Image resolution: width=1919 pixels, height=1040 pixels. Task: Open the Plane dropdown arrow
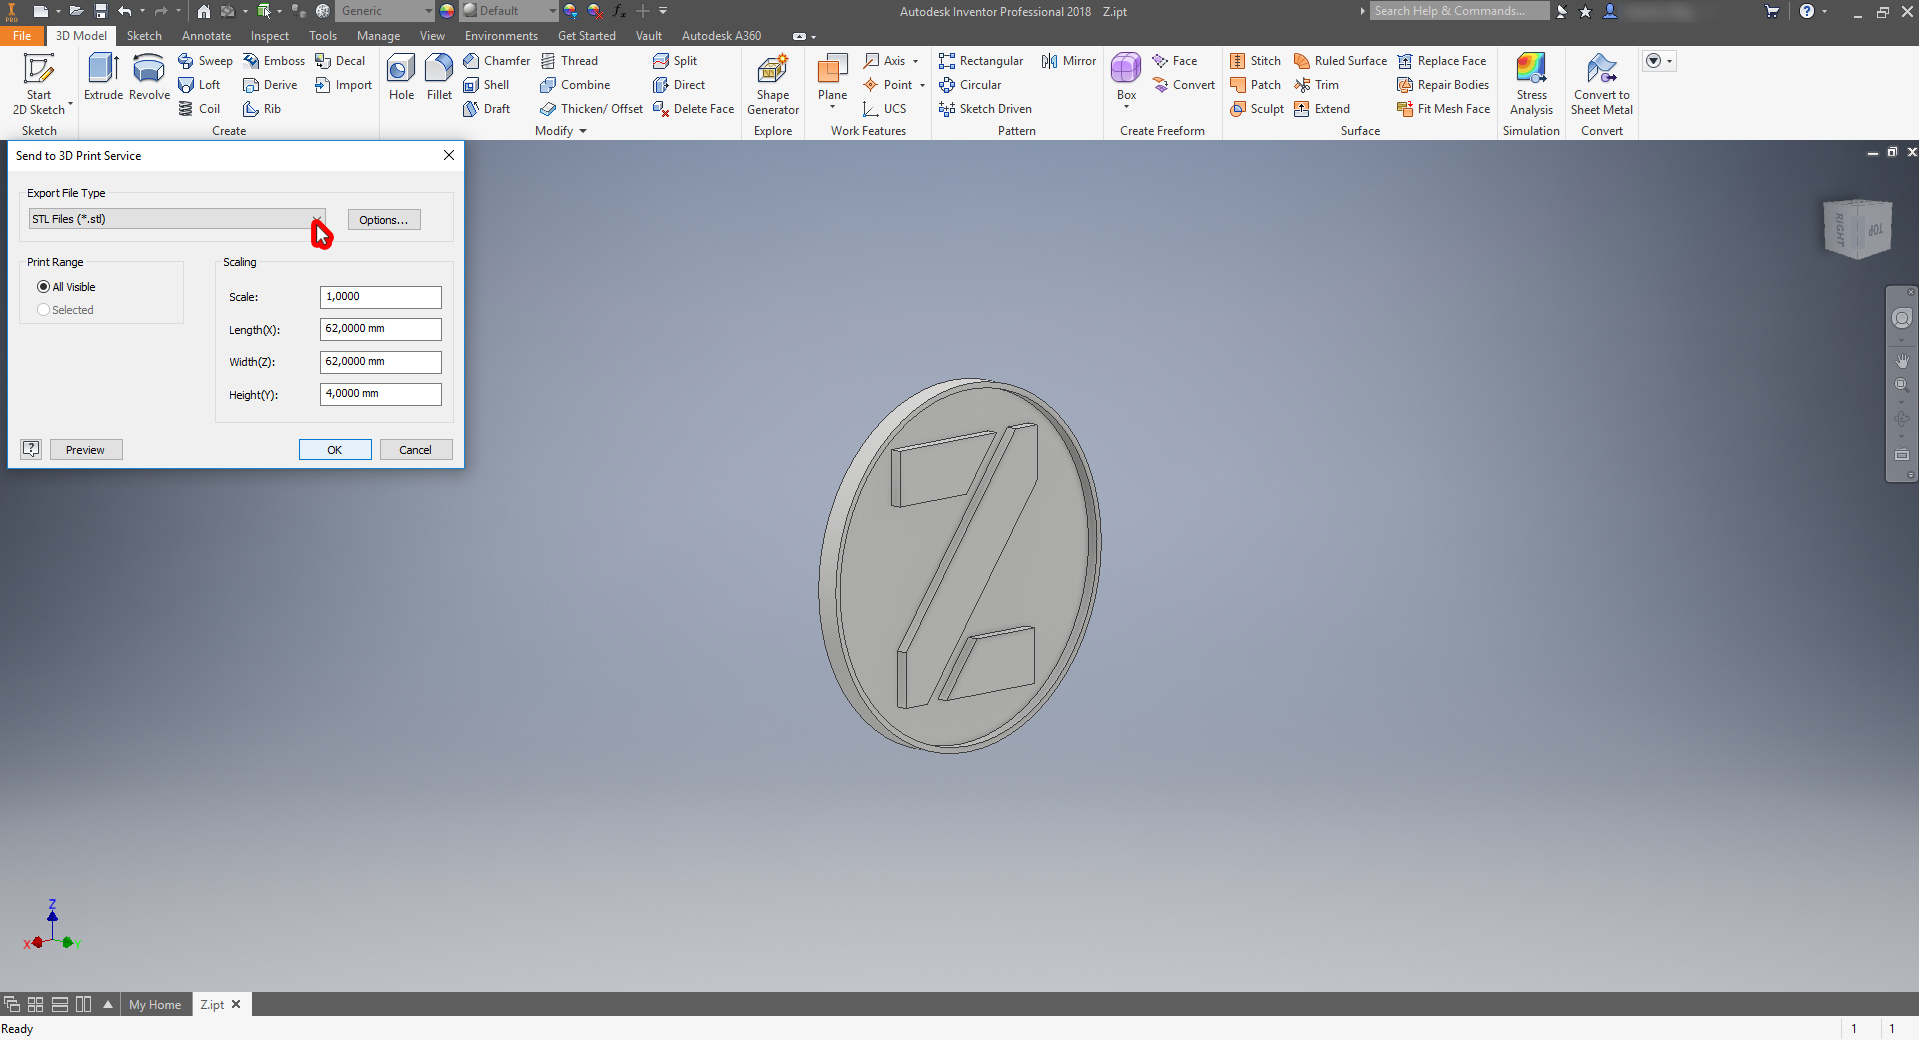pos(832,107)
